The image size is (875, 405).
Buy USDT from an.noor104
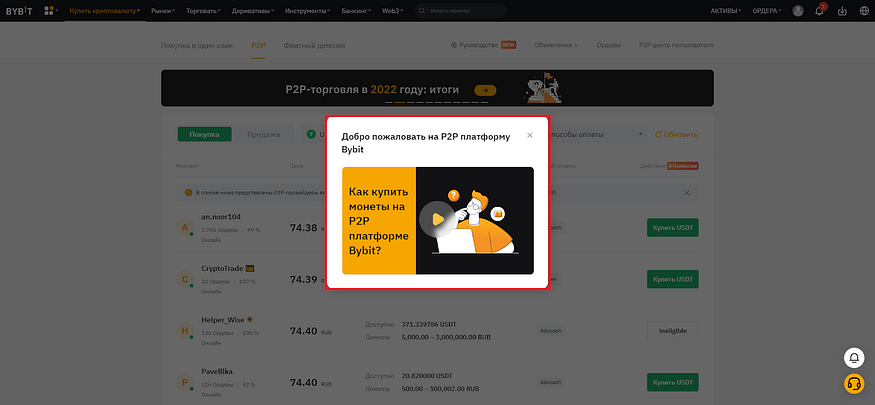tap(672, 228)
